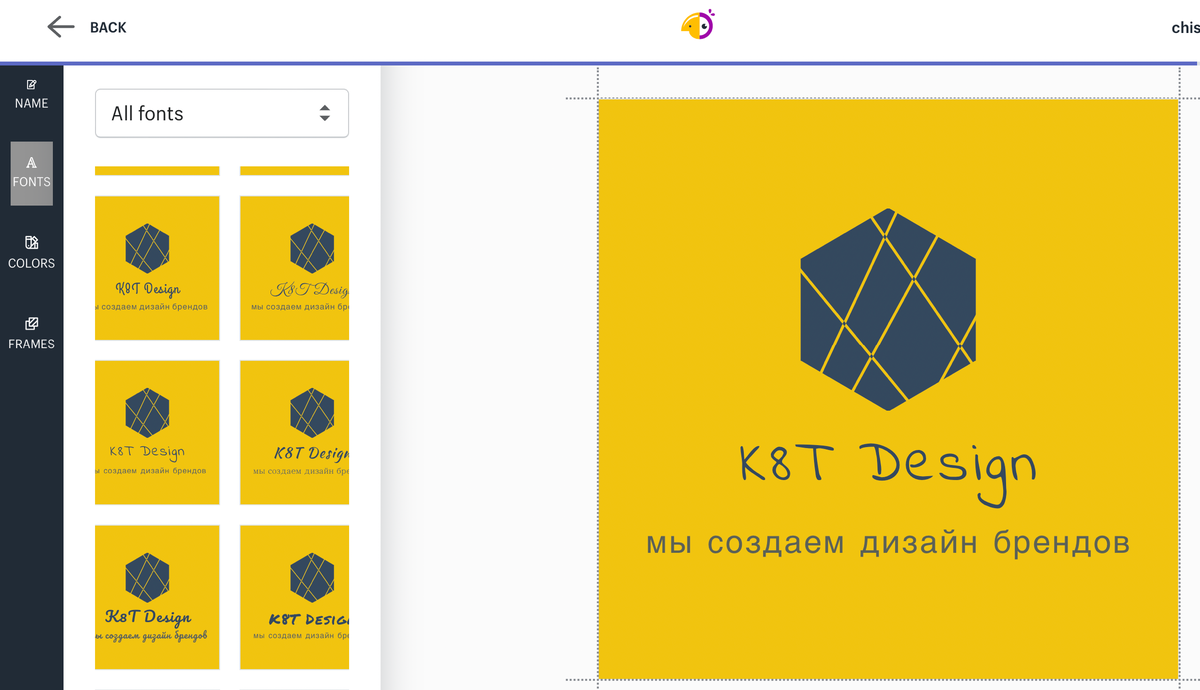Select the serif script thumbnail in bottom row
This screenshot has width=1200, height=690.
tap(157, 597)
